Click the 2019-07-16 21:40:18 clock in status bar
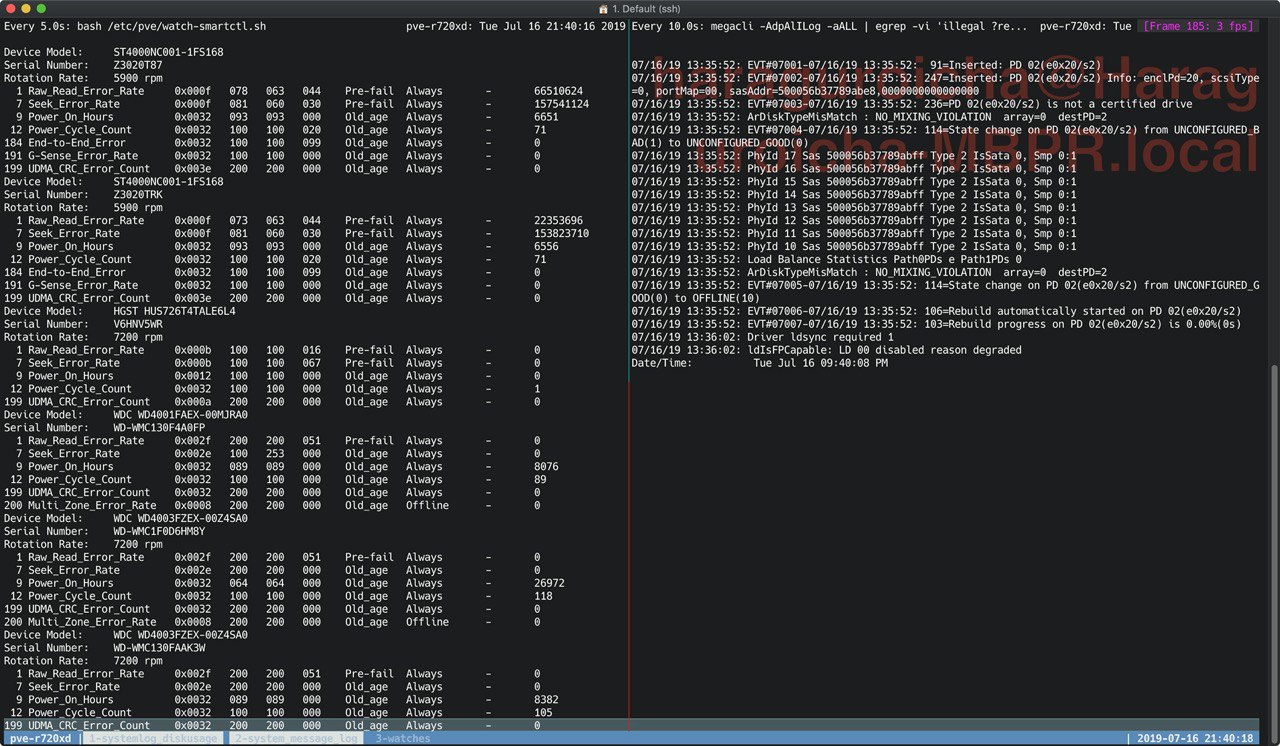 point(1195,739)
